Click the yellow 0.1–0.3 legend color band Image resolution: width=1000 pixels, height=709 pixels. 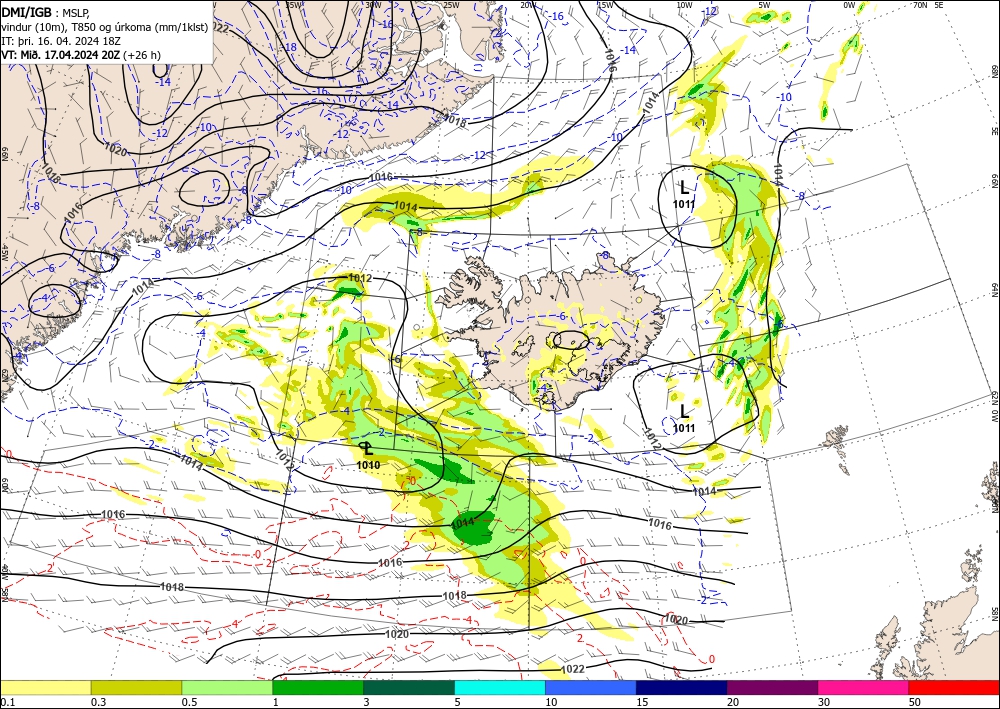coord(45,687)
